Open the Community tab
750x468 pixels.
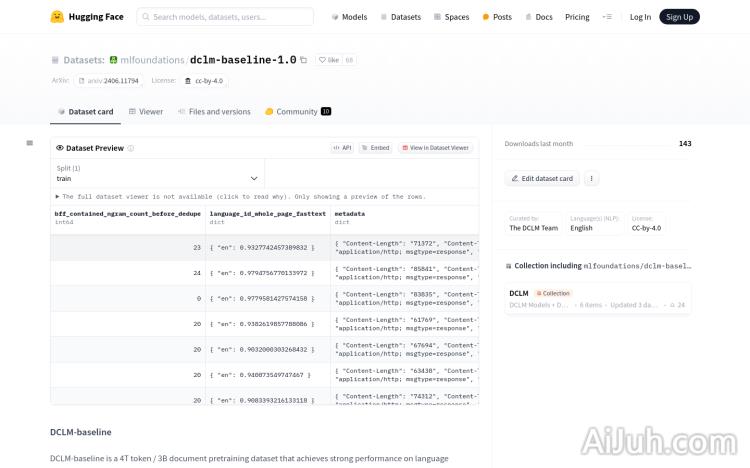(x=297, y=112)
